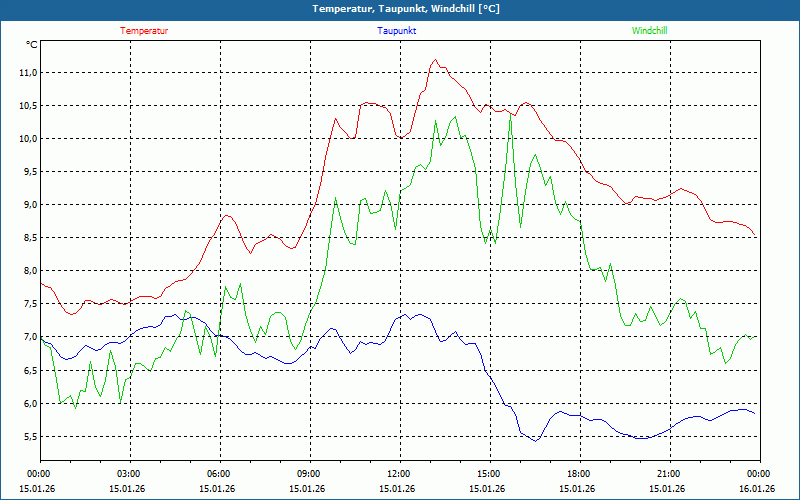Click the 11,0 y-axis value
Viewport: 800px width, 500px height.
[27, 73]
